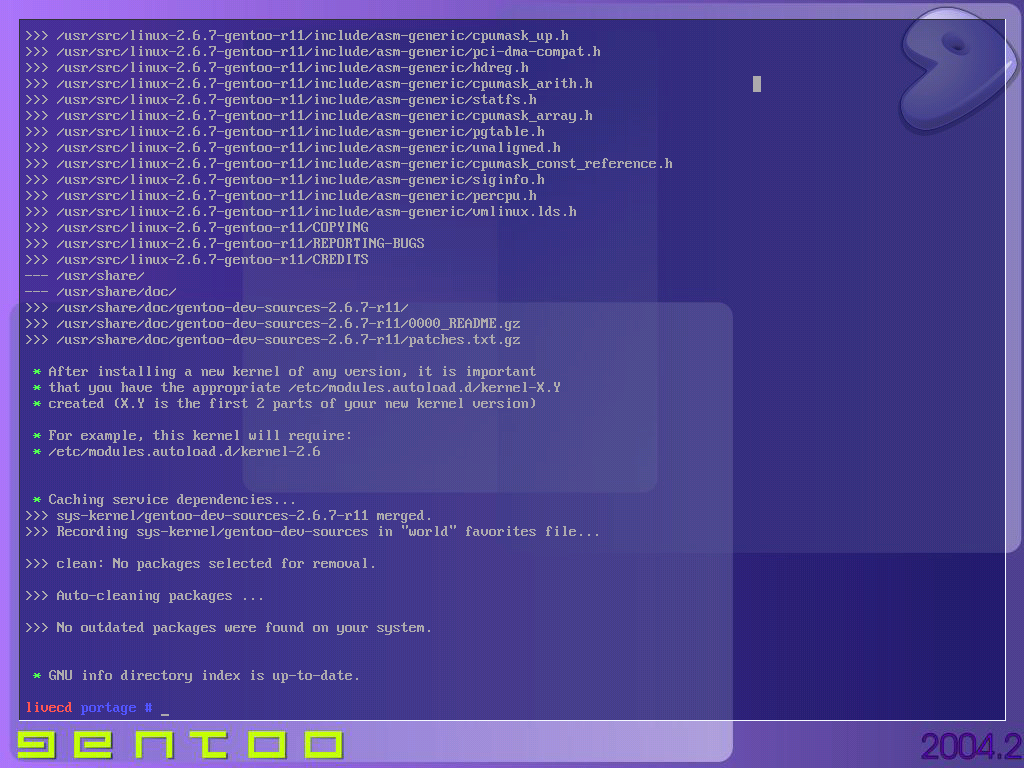Click the gray block cursor near the top right

coord(757,84)
